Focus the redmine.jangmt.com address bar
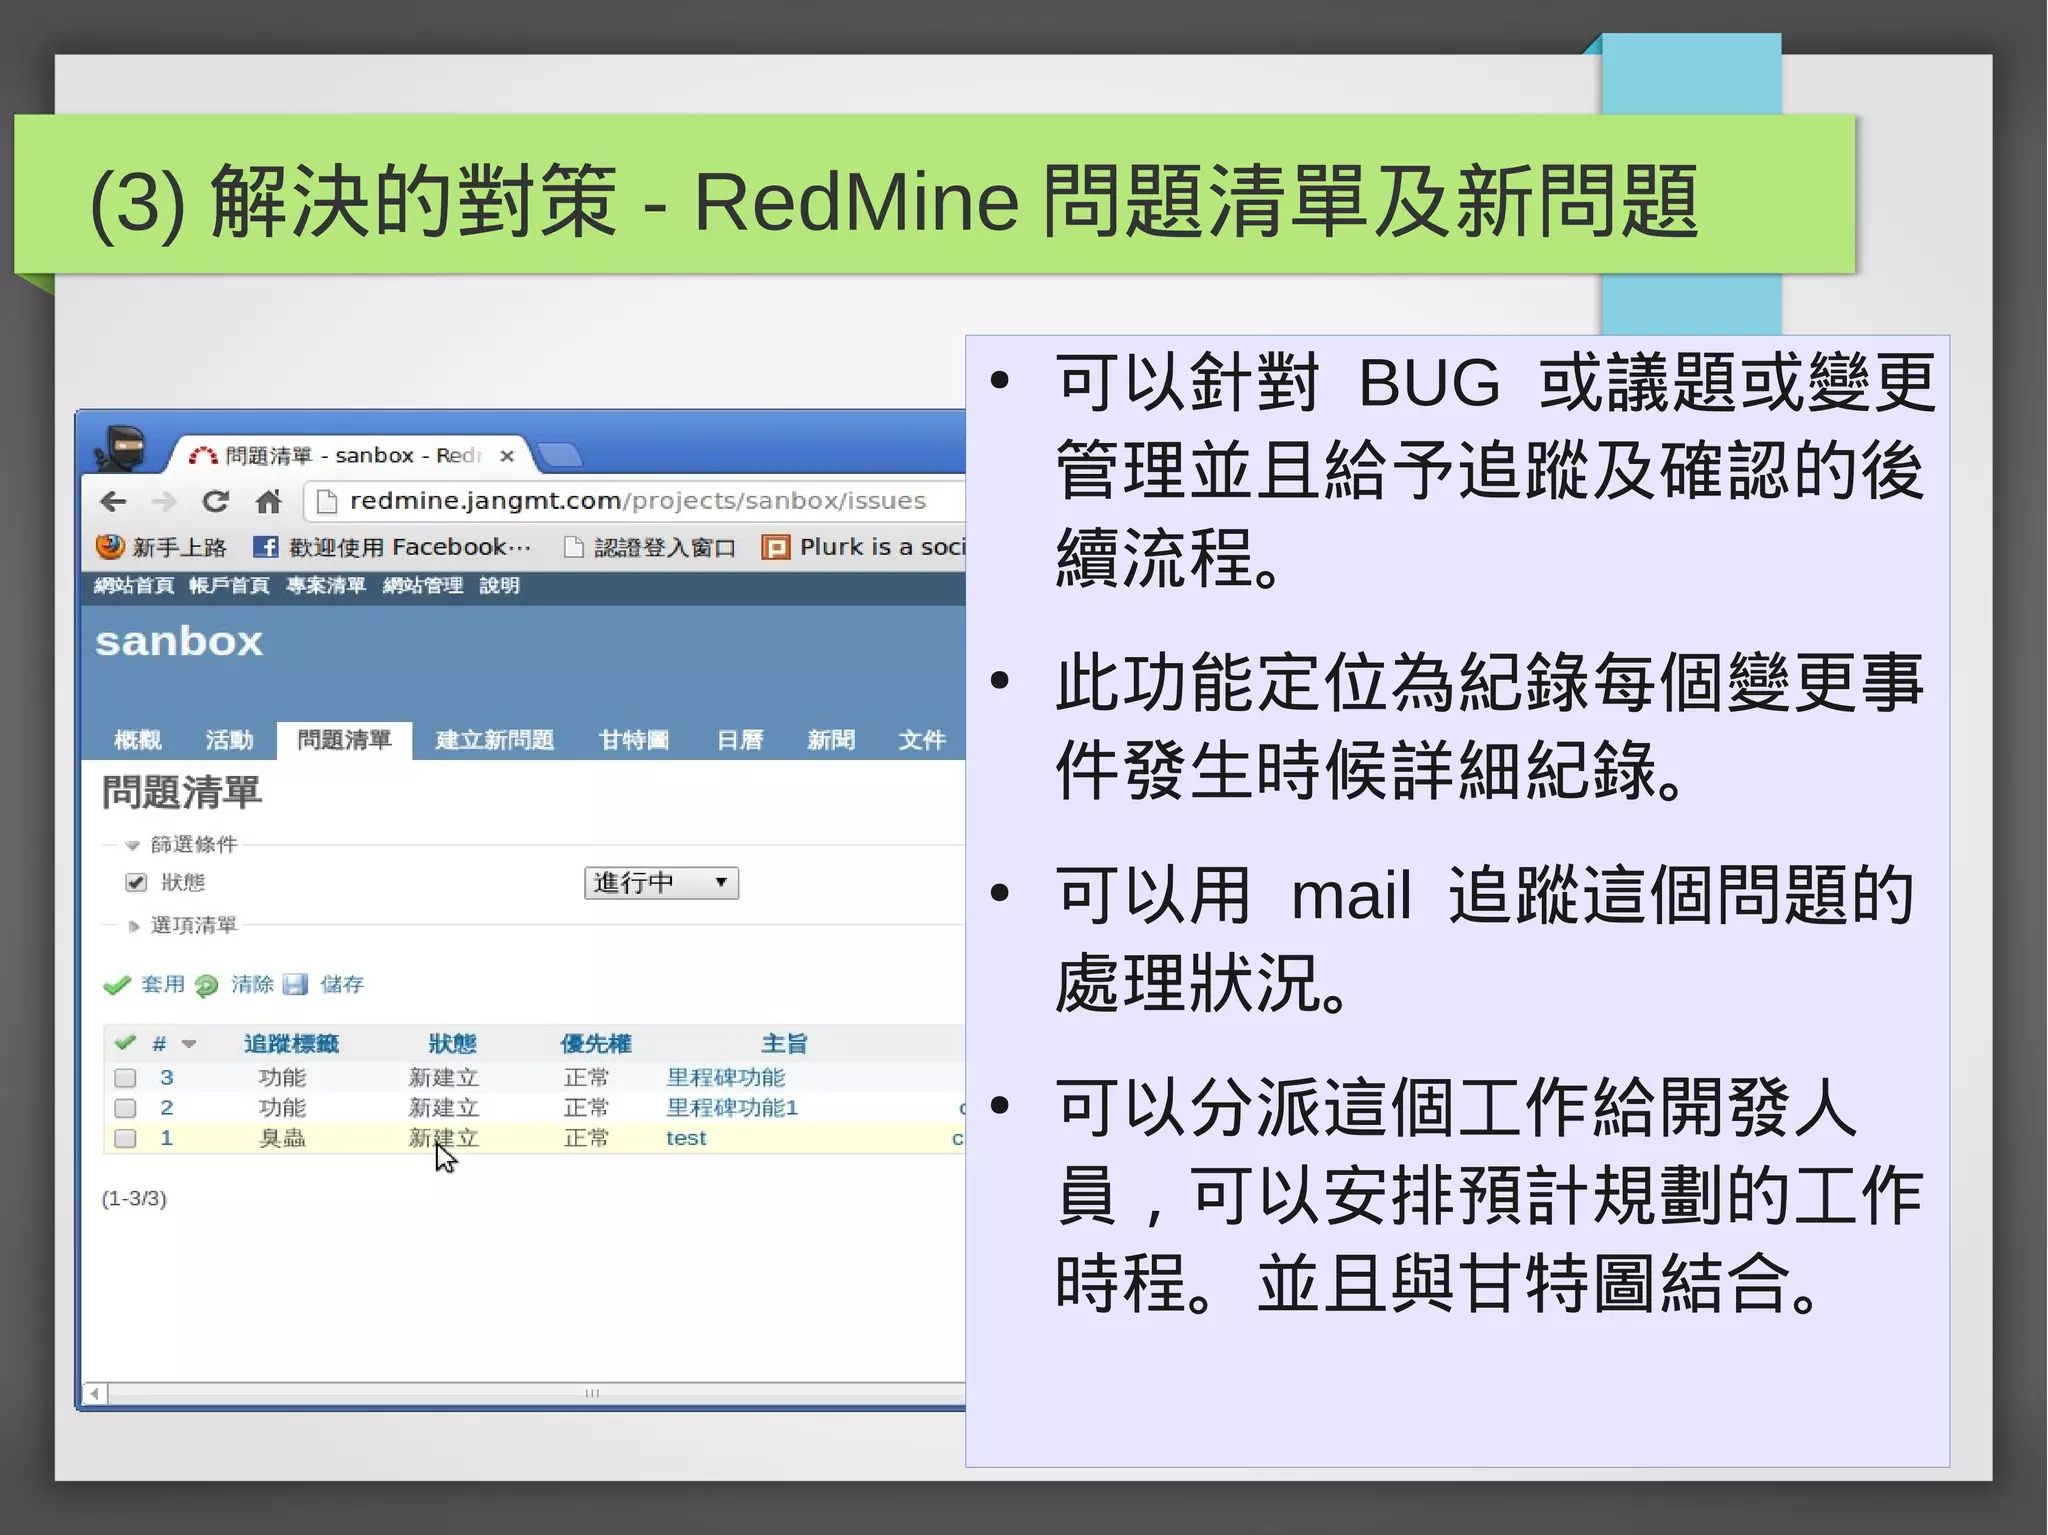 pyautogui.click(x=635, y=501)
